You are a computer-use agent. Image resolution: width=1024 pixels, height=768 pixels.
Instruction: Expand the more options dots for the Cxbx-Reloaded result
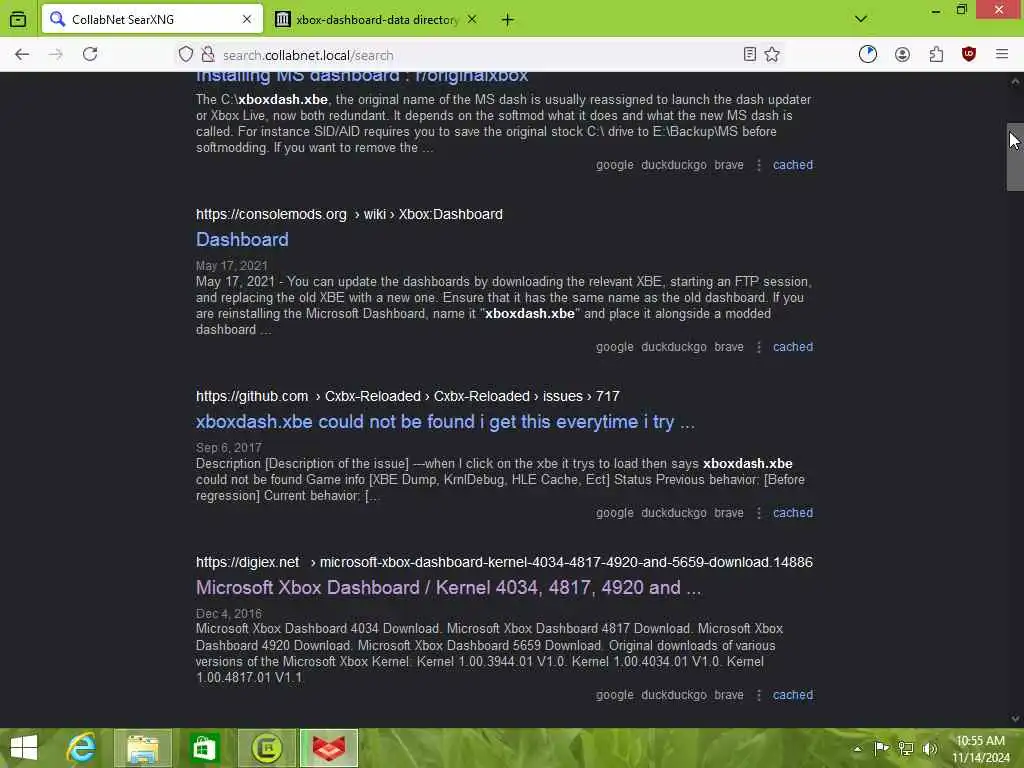coord(758,513)
